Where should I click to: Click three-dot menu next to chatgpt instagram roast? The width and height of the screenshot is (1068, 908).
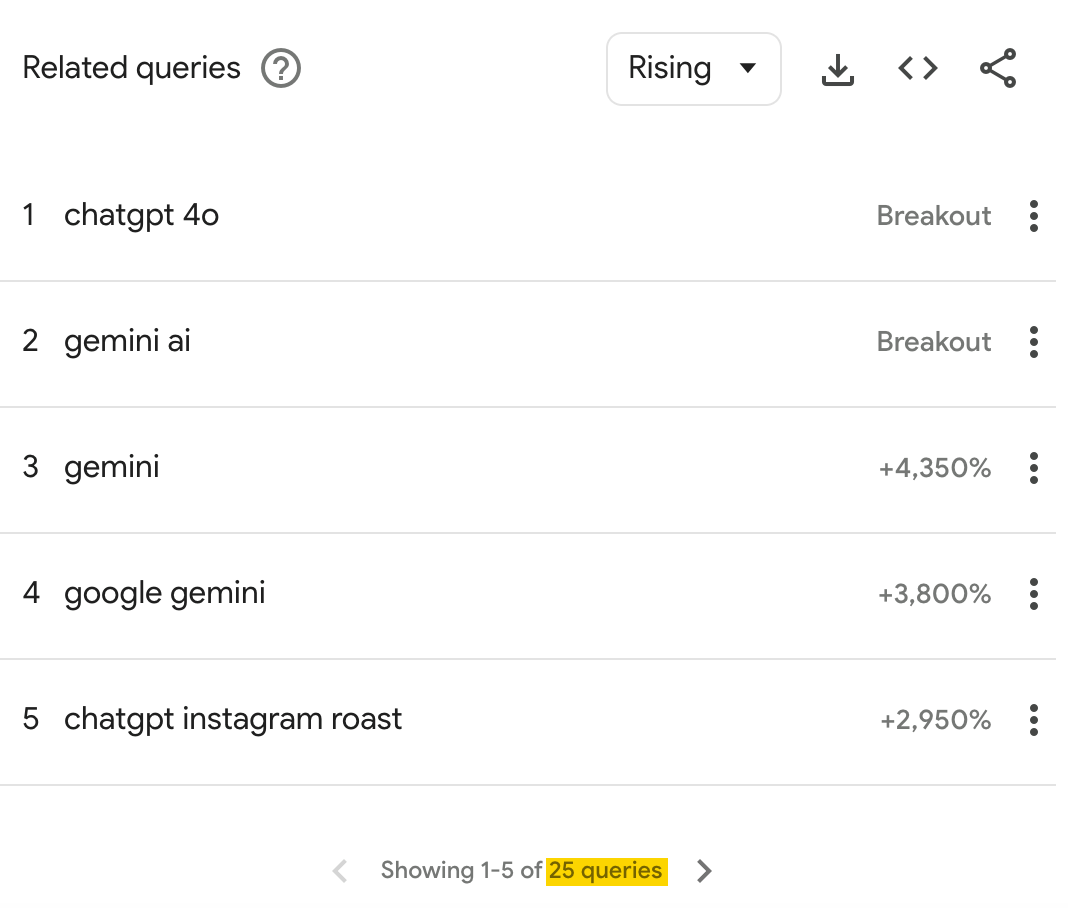pyautogui.click(x=1033, y=720)
